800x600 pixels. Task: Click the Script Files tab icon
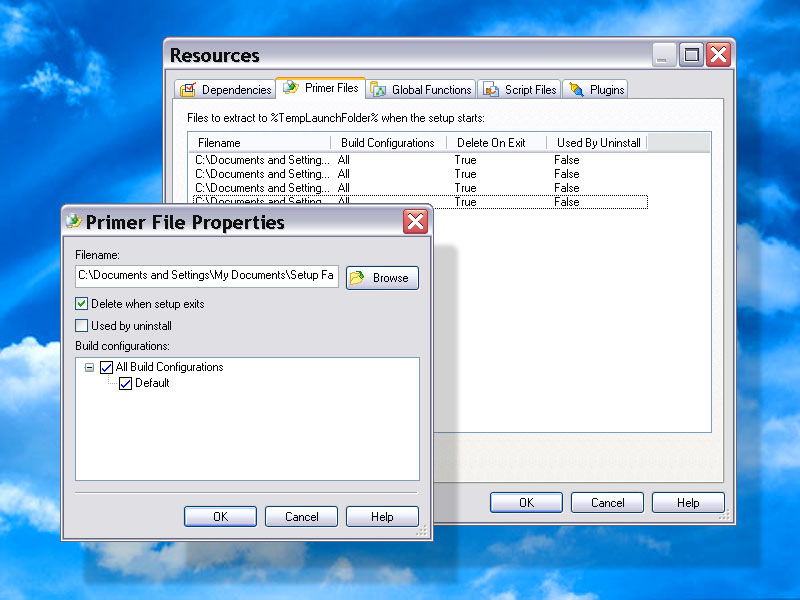pos(491,89)
